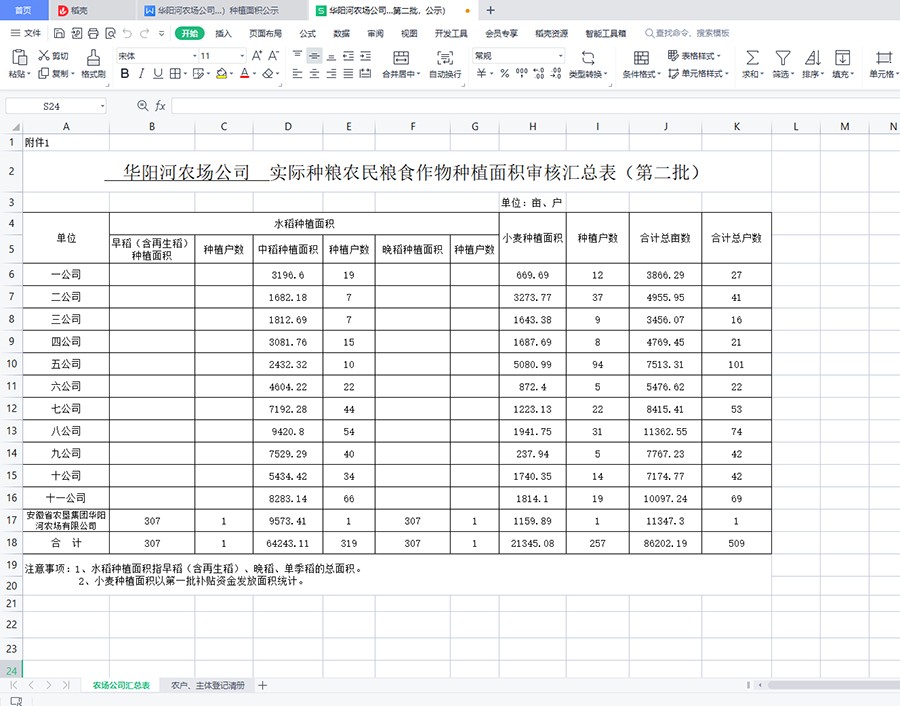Click the insert function fx icon
900x706 pixels.
(160, 106)
